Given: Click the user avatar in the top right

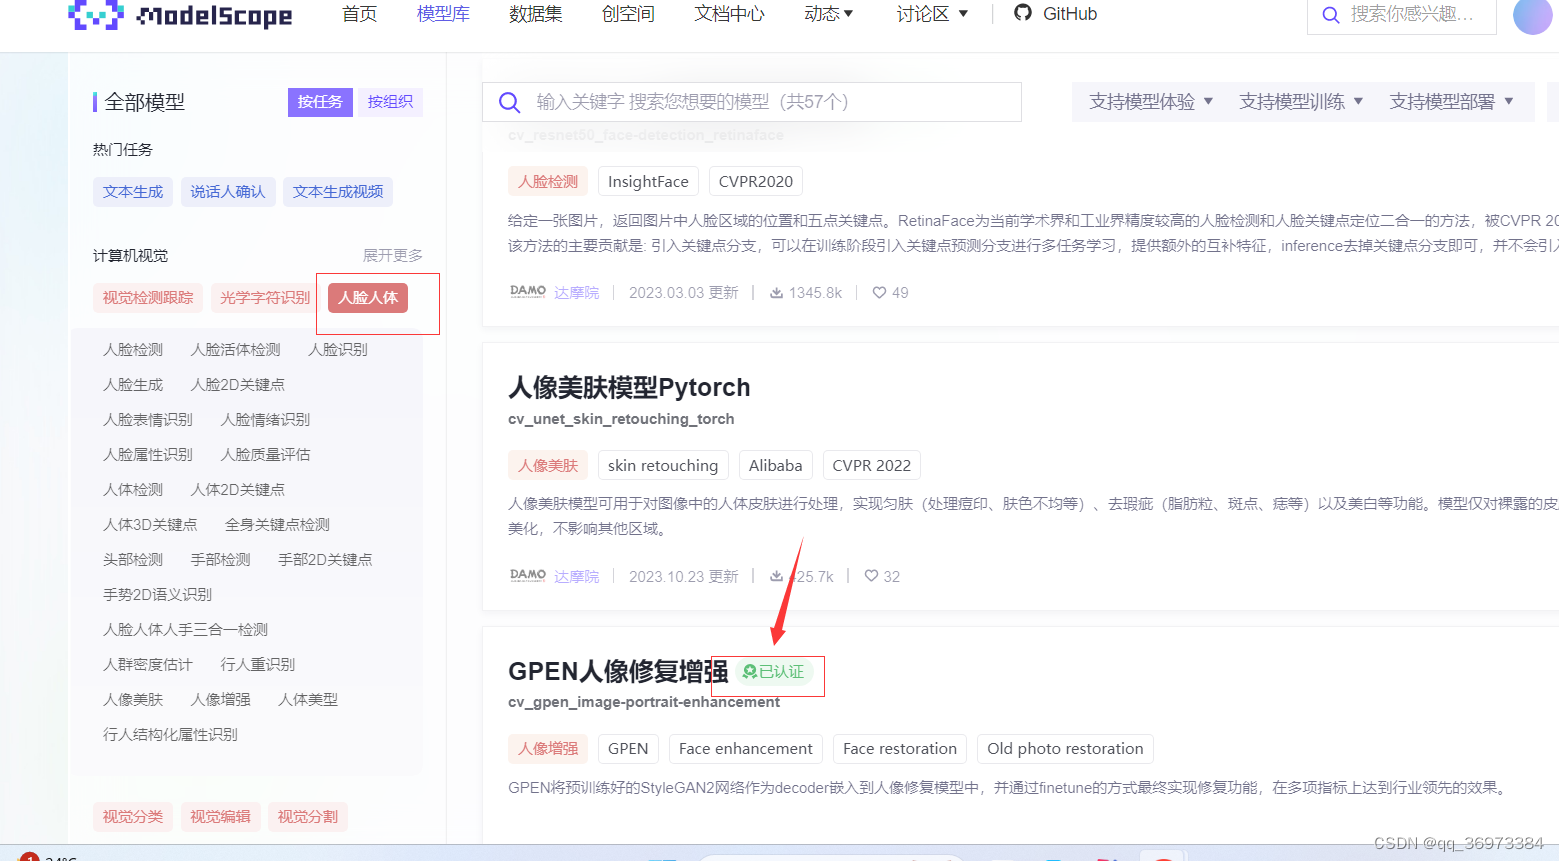Looking at the screenshot, I should 1533,15.
